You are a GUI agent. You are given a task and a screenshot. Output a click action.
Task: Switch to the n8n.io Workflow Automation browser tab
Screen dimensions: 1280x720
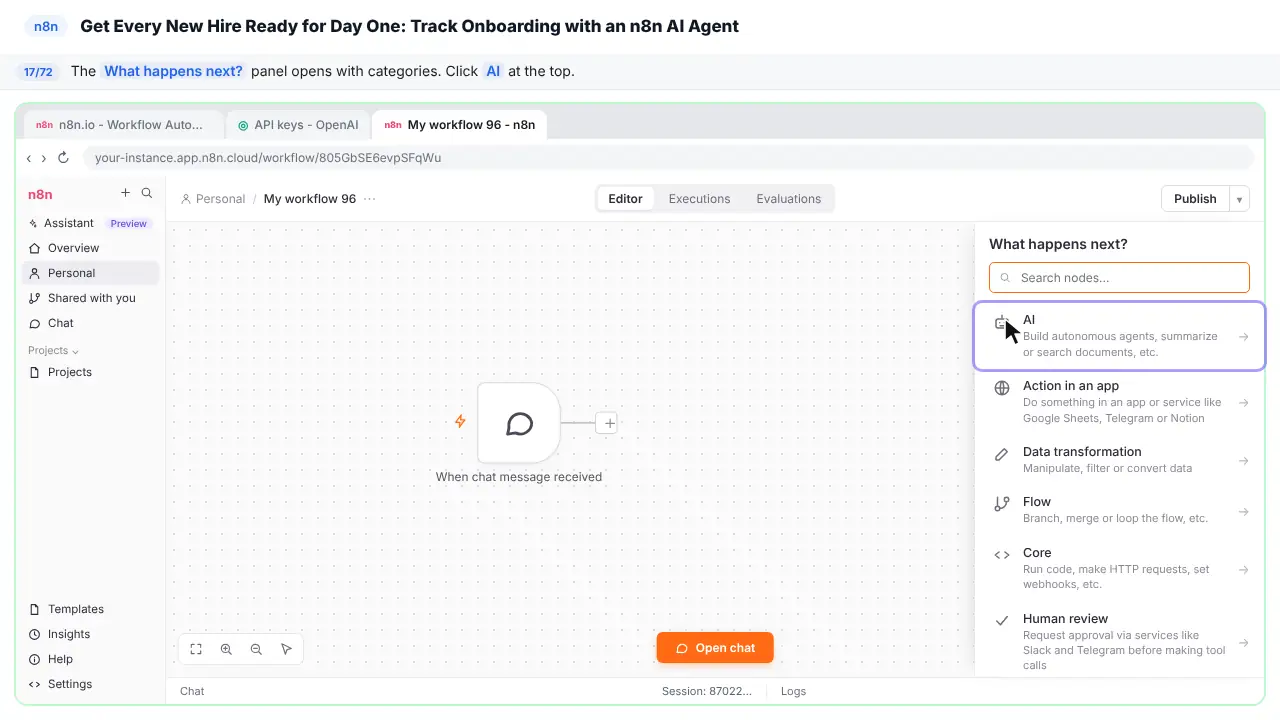(x=124, y=125)
